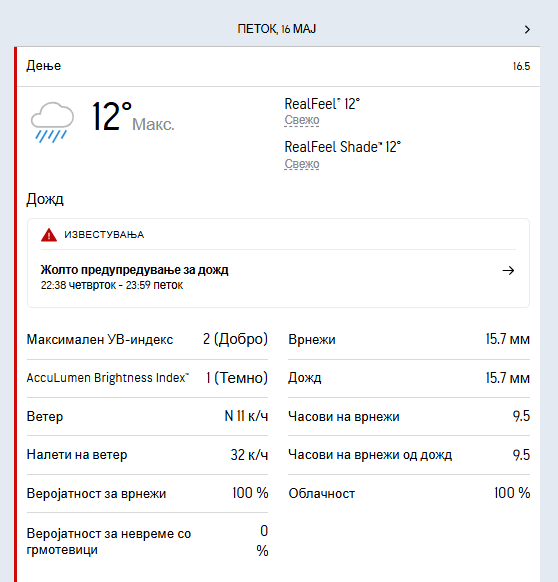Click the ИЗВЕСТУВАЊА alerts label
Screen dimensions: 558x582
click(104, 235)
